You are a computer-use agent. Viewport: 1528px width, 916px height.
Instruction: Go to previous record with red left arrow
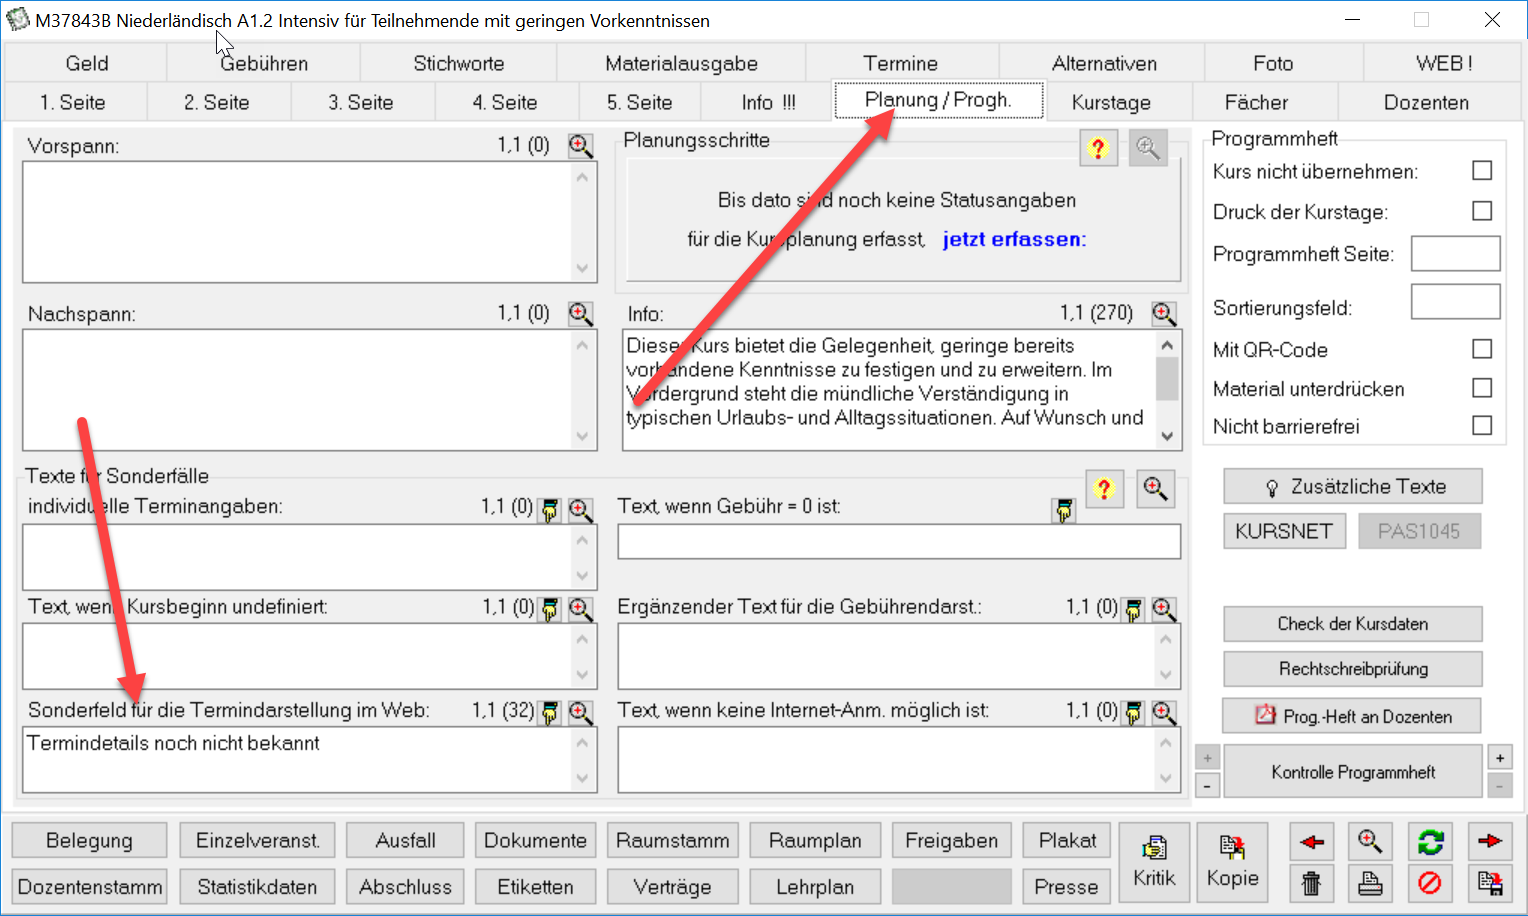pyautogui.click(x=1311, y=842)
